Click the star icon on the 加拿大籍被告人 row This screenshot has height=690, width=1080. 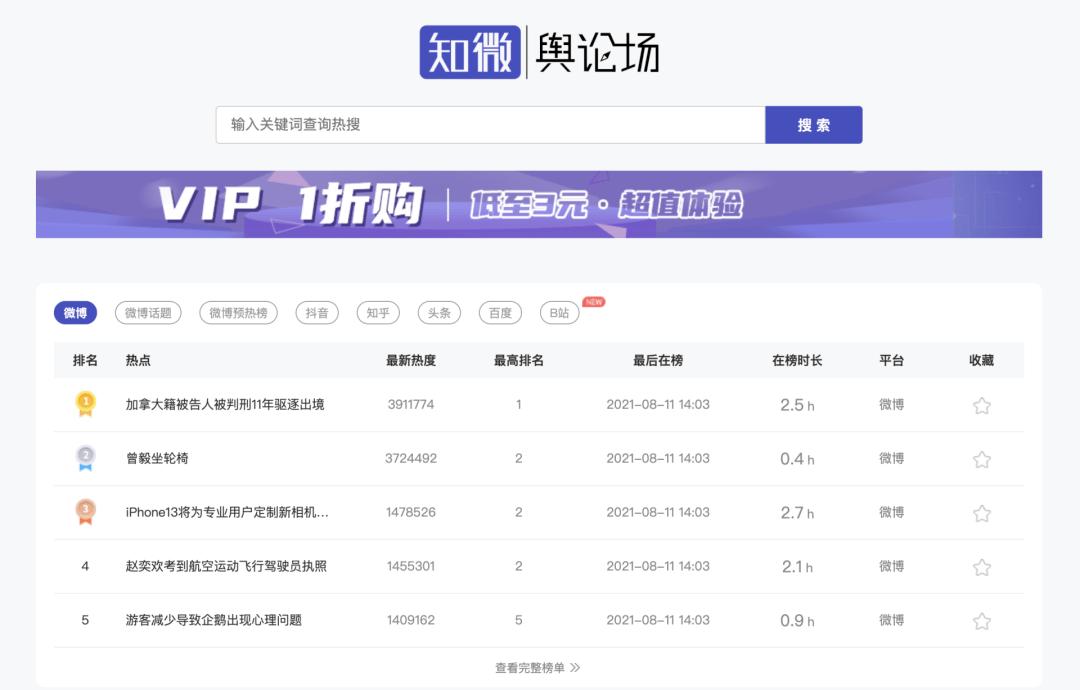point(982,405)
